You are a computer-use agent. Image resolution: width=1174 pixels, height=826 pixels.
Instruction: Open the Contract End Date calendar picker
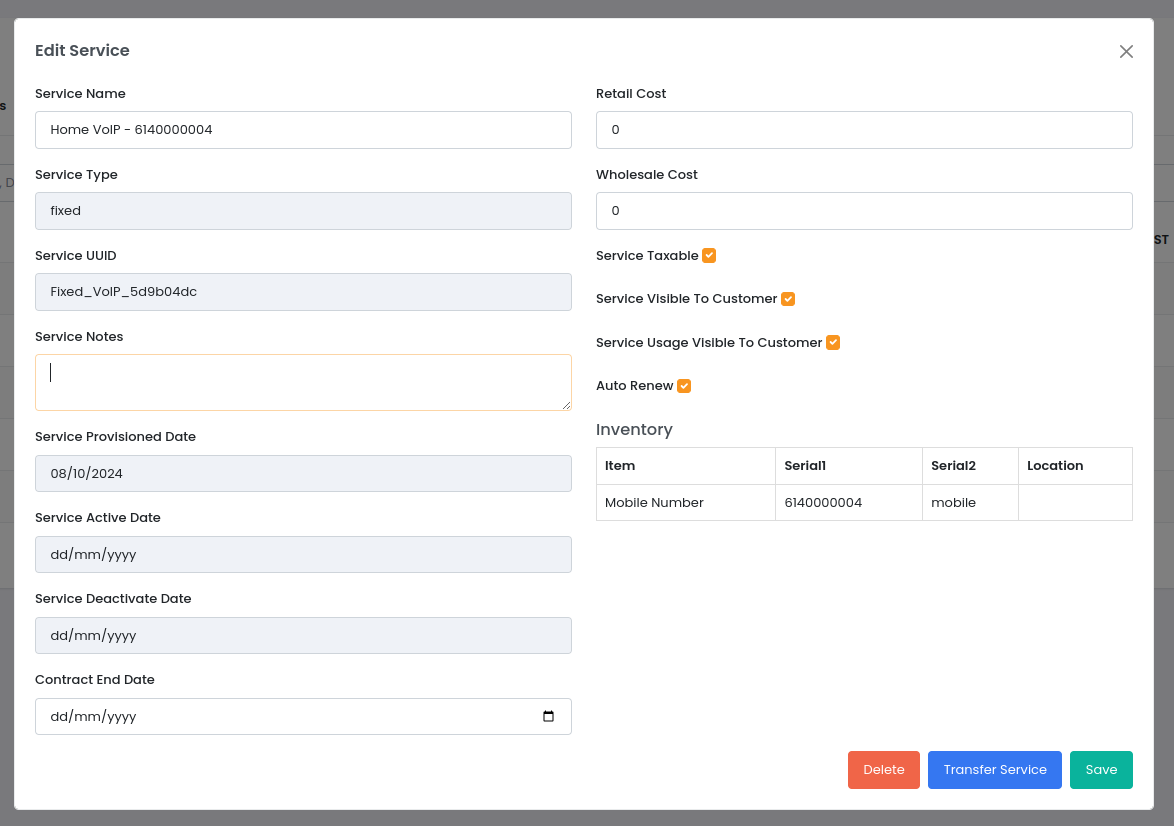coord(548,716)
